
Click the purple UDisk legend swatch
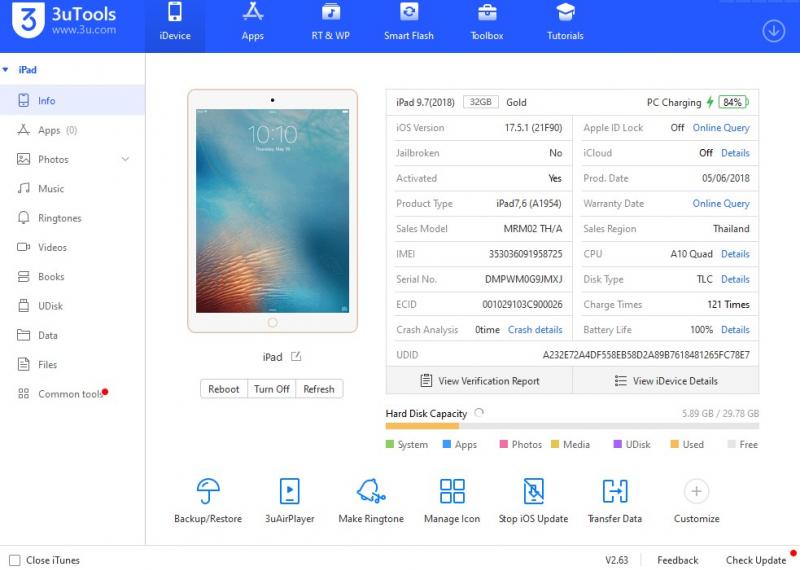[617, 444]
